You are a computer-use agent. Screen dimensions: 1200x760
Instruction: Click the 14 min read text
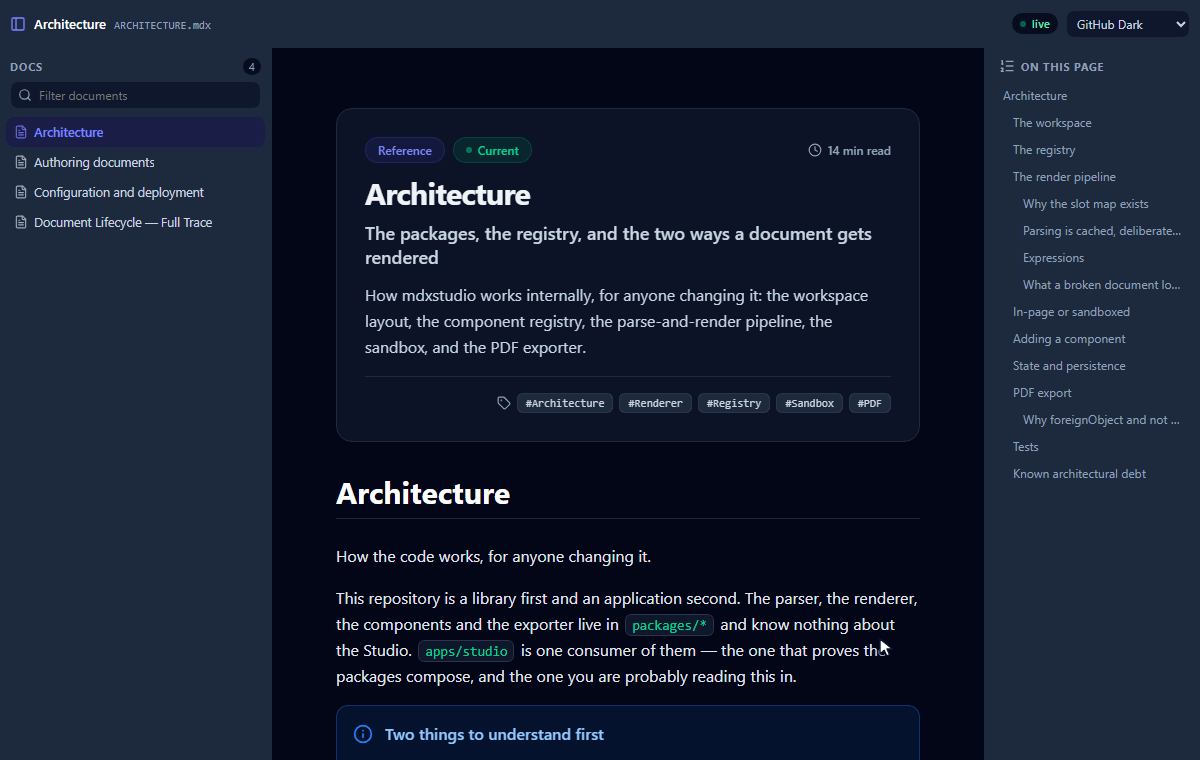click(x=859, y=151)
